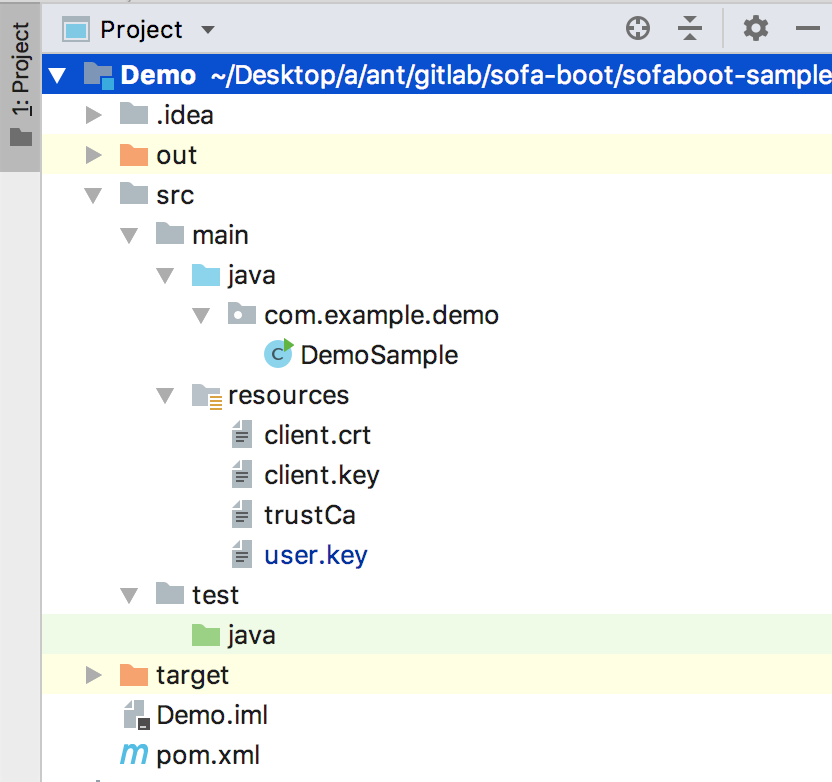The image size is (832, 782).
Task: Collapse the main folder
Action: pyautogui.click(x=129, y=234)
